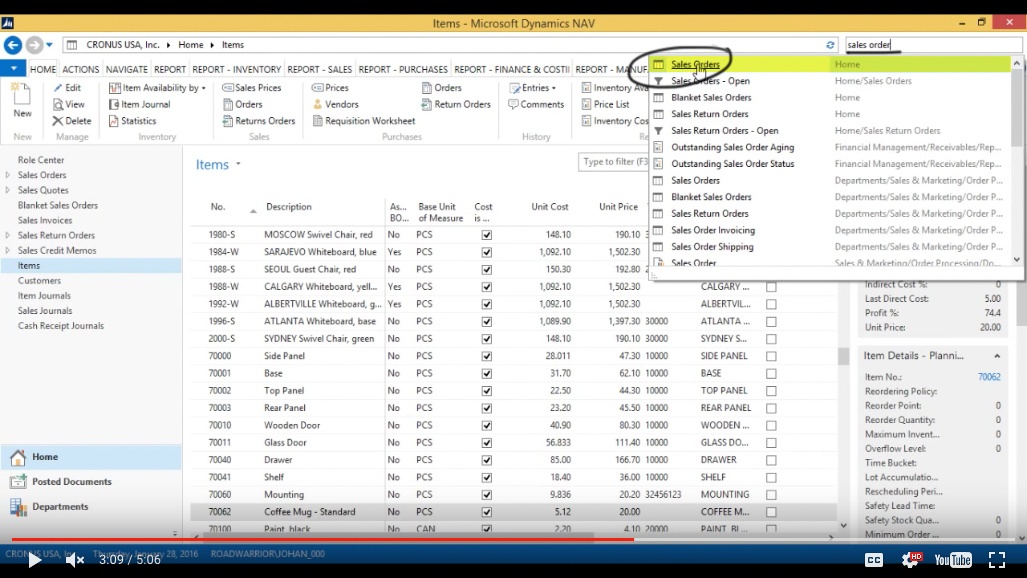Viewport: 1027px width, 578px height.
Task: Open the Requisition Worksheet
Action: click(366, 120)
